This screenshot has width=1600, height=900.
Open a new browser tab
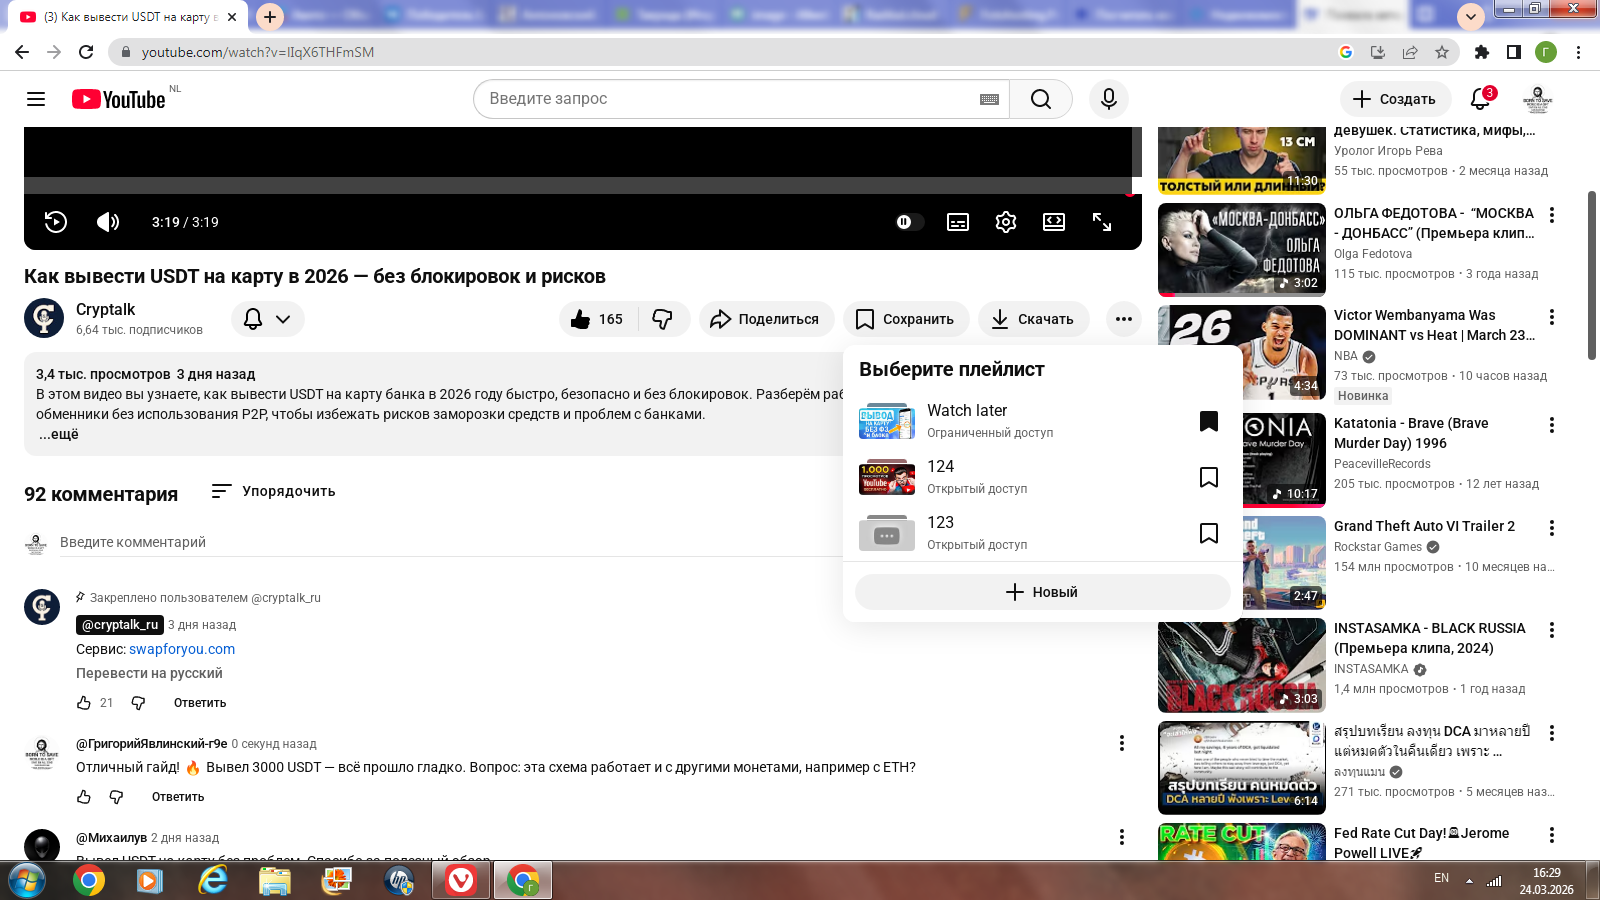(270, 16)
